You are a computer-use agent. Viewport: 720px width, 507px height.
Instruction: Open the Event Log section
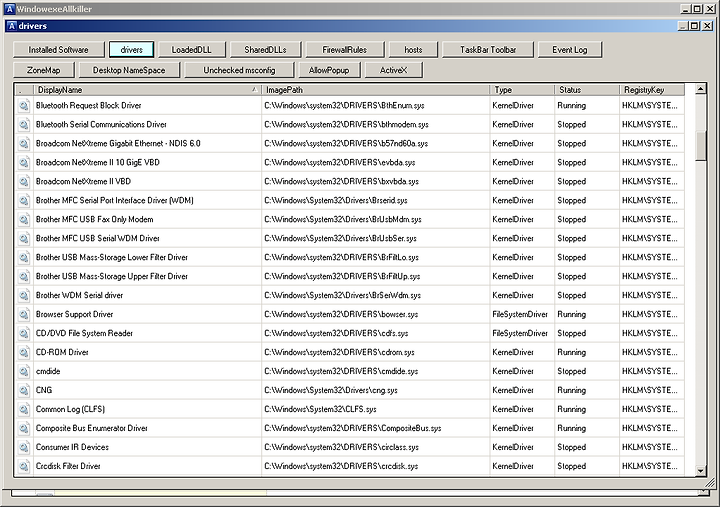tap(569, 50)
